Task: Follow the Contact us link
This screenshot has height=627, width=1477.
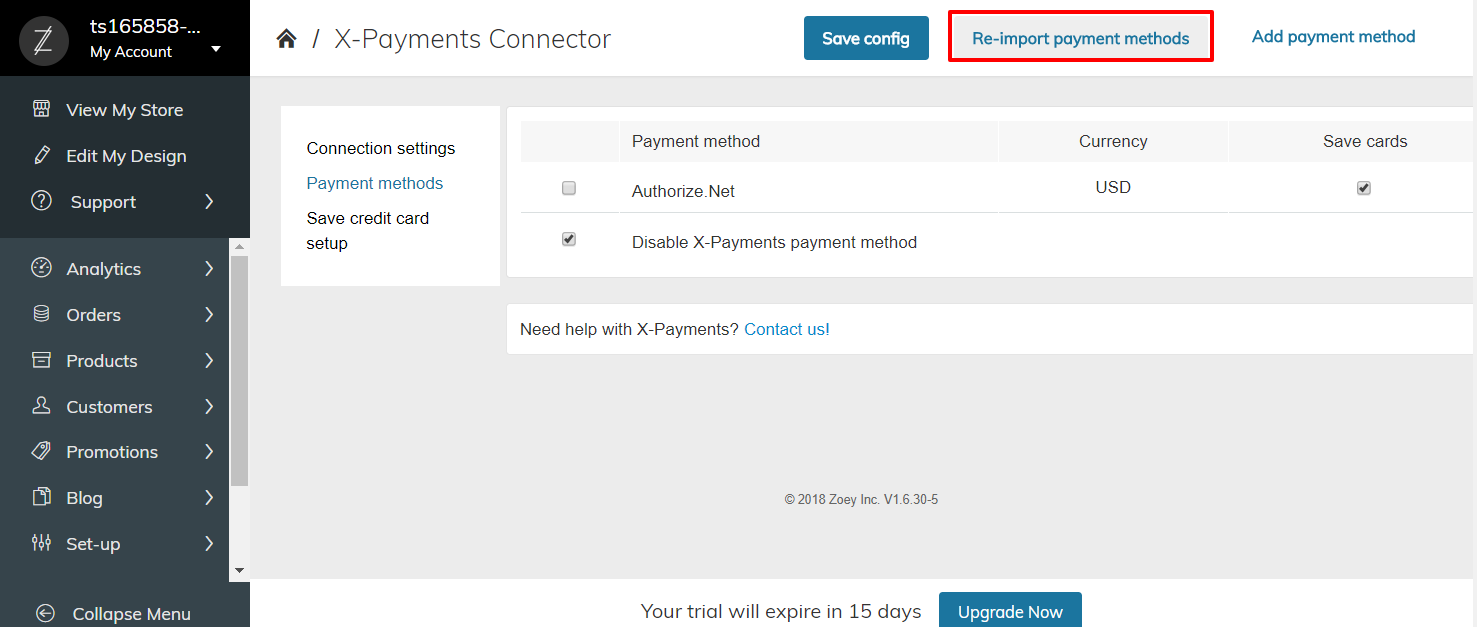Action: pos(785,329)
